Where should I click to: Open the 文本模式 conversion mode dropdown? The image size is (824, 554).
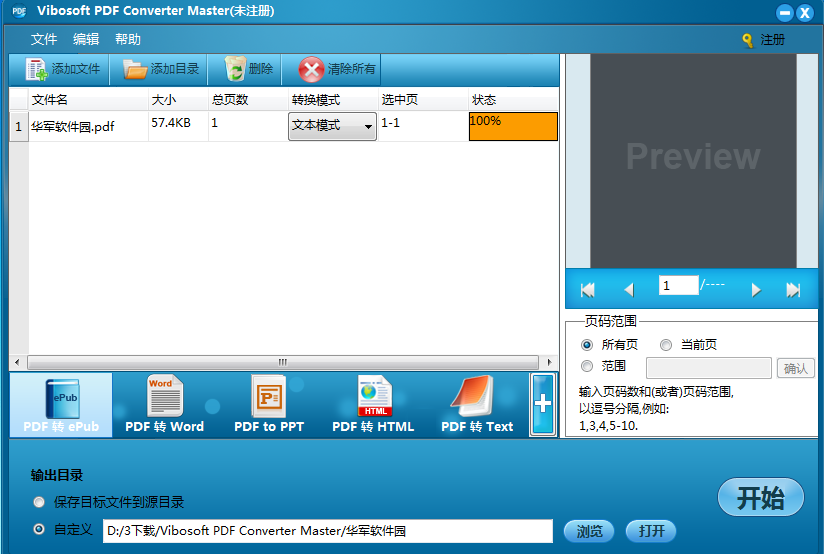(x=332, y=126)
